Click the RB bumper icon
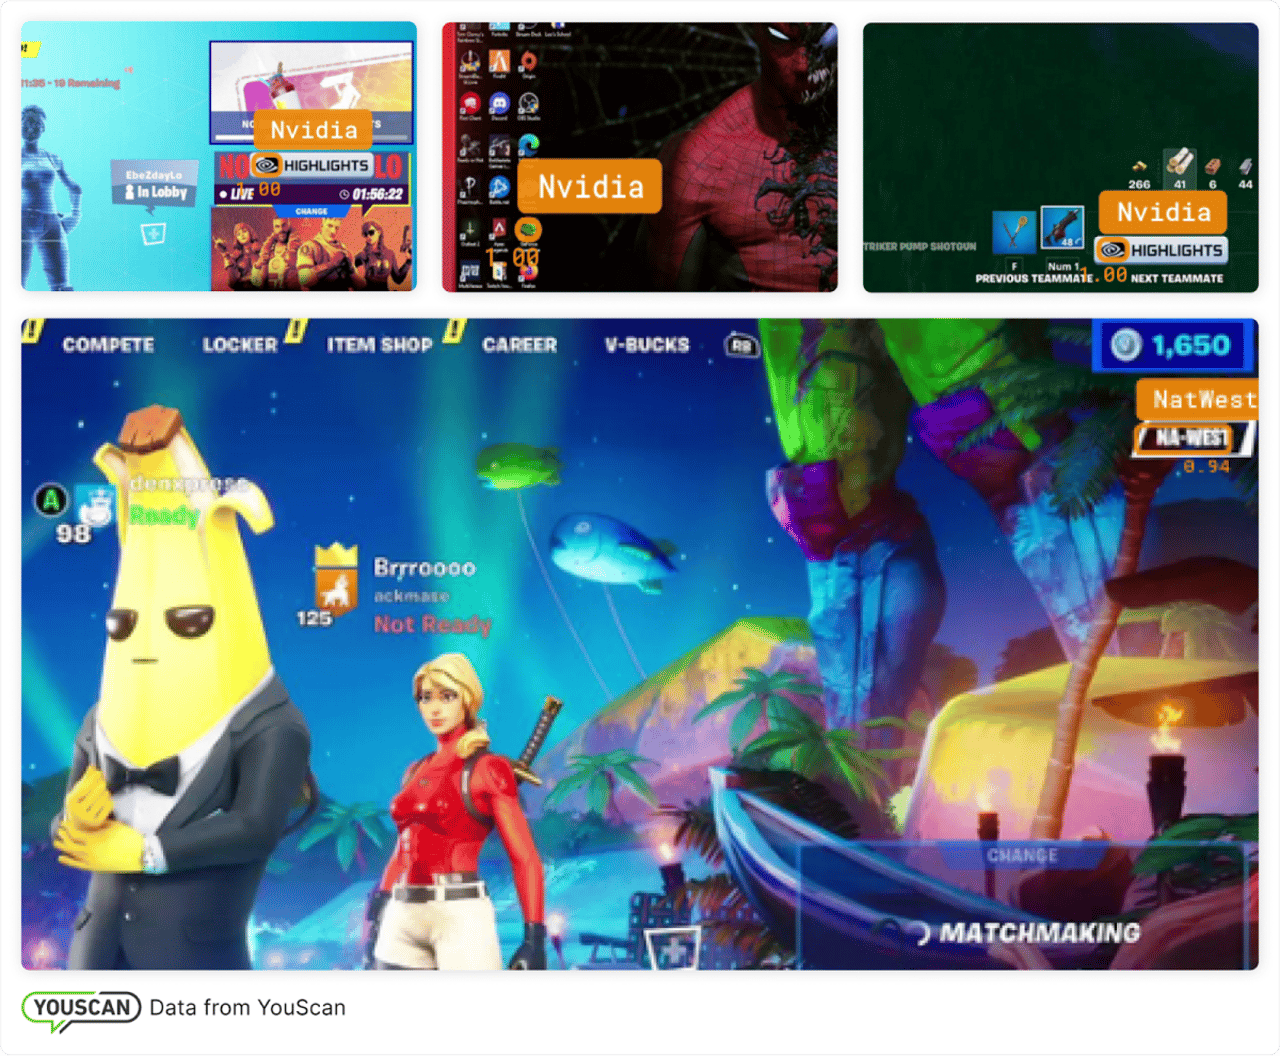The image size is (1280, 1056). pyautogui.click(x=741, y=345)
